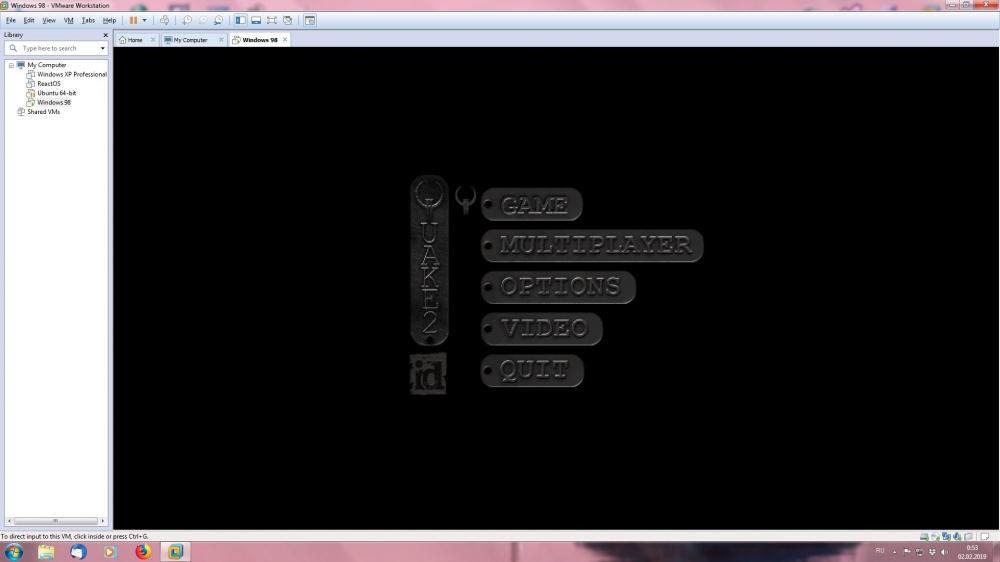Open the snapshot manager
1000x562 pixels.
point(219,20)
